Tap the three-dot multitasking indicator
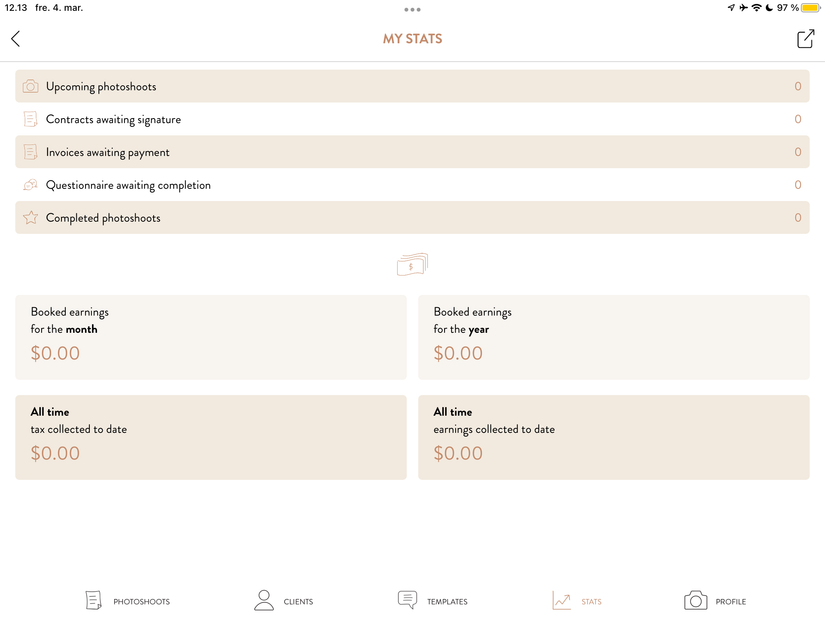Image resolution: width=825 pixels, height=619 pixels. click(412, 9)
